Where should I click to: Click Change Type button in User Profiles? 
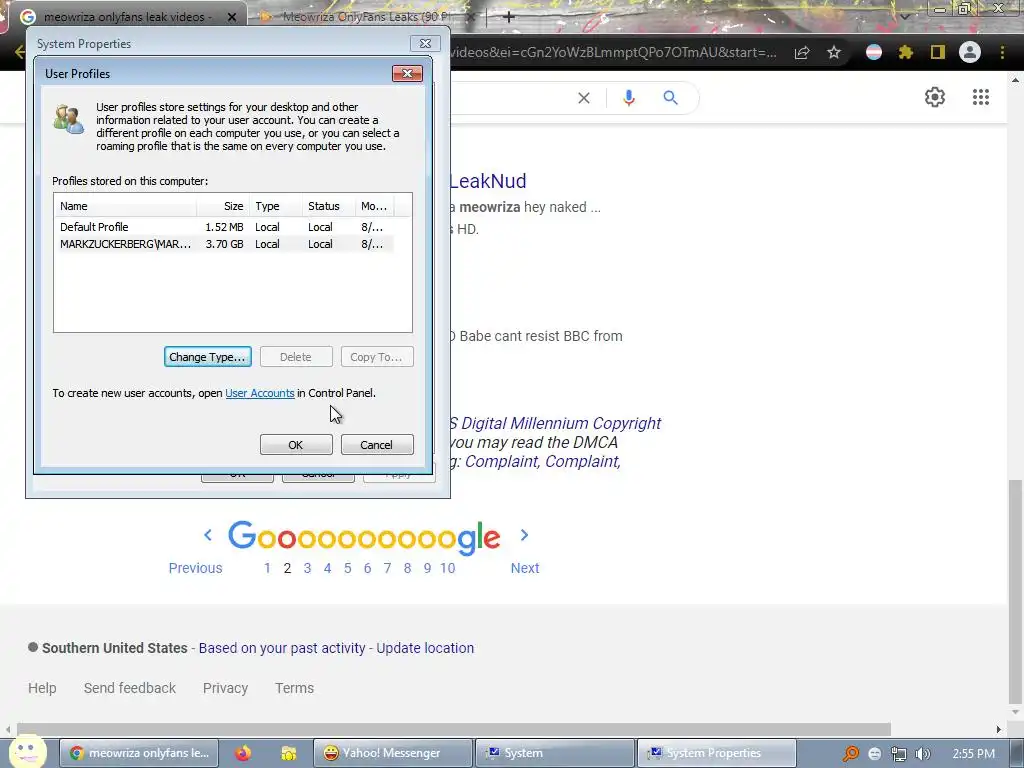click(208, 357)
